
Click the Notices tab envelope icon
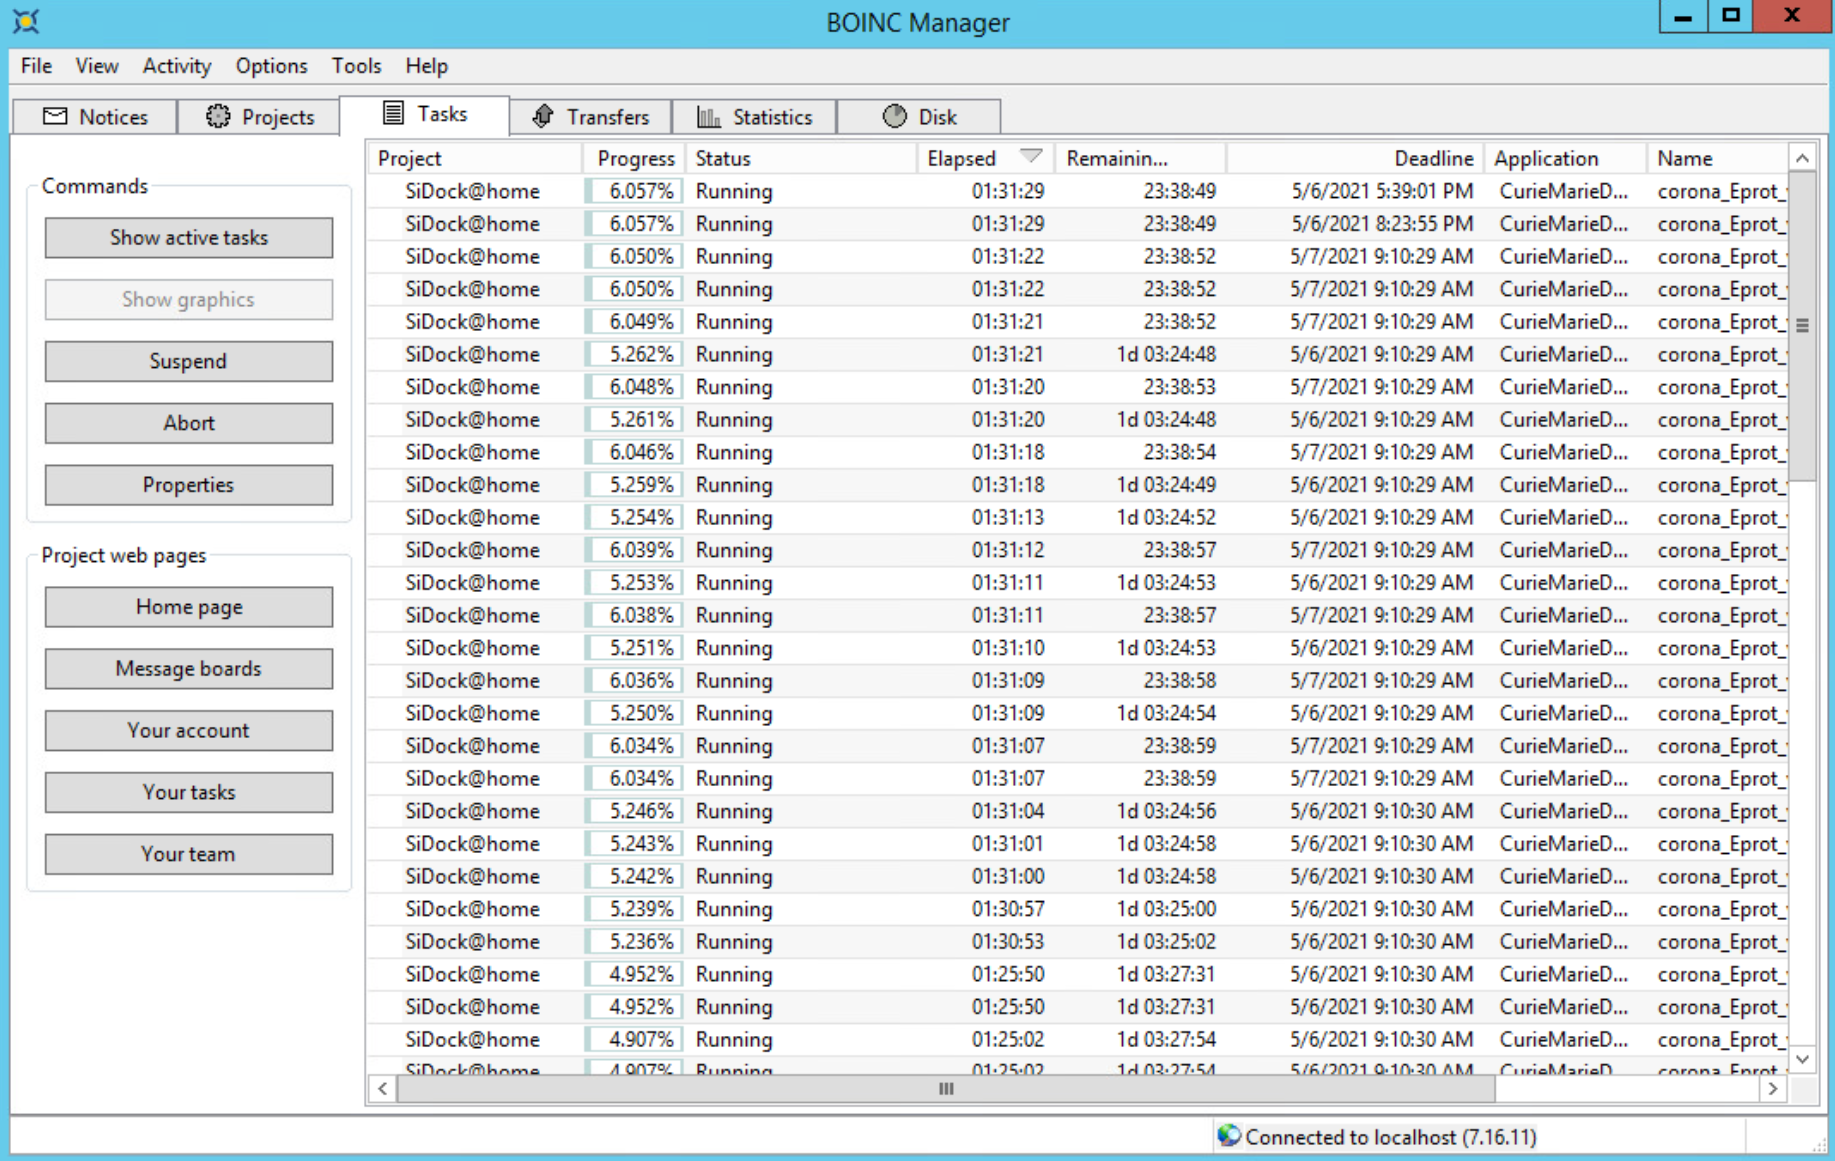(x=55, y=117)
